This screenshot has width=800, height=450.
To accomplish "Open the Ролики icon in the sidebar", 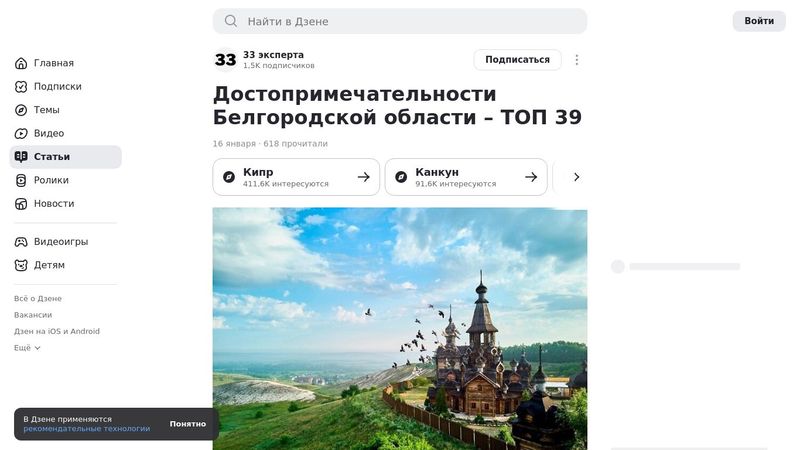I will tap(21, 180).
